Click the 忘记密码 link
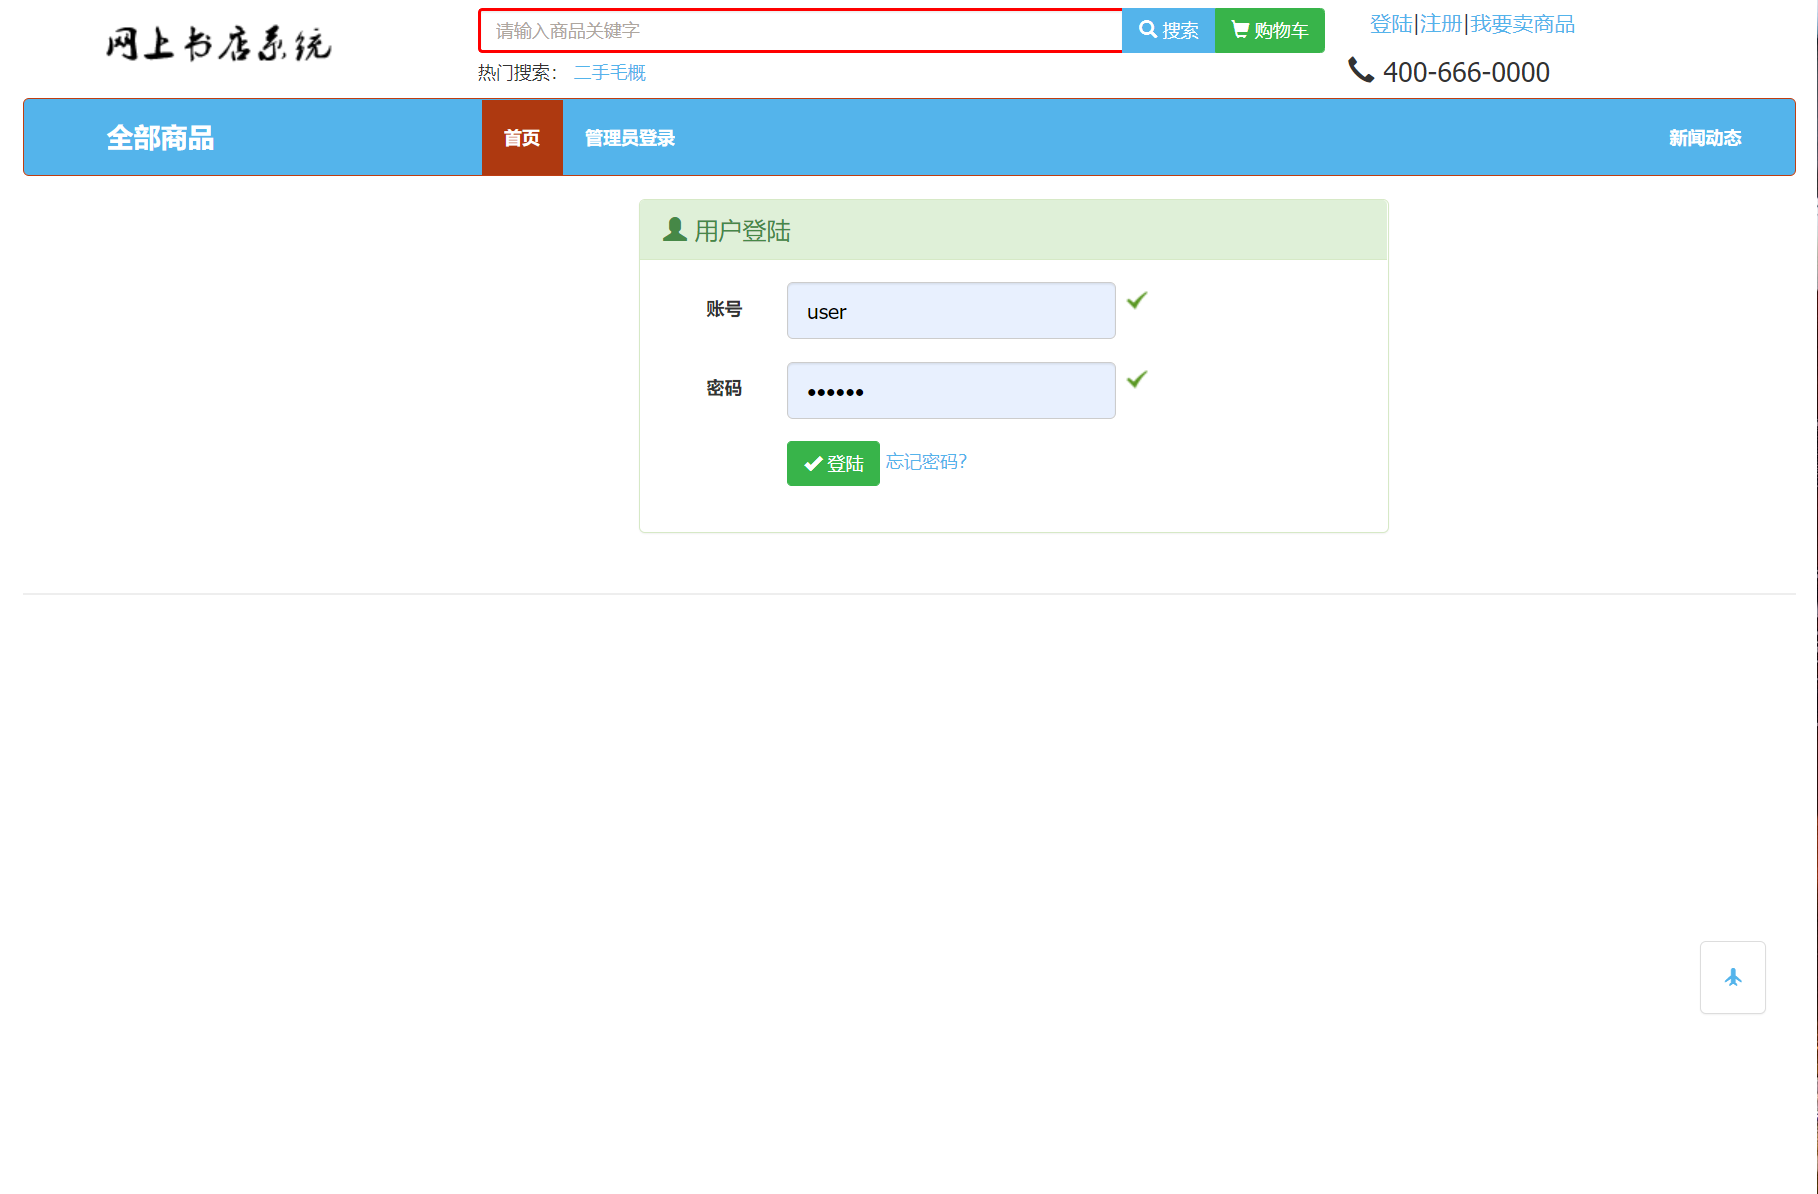 (925, 462)
